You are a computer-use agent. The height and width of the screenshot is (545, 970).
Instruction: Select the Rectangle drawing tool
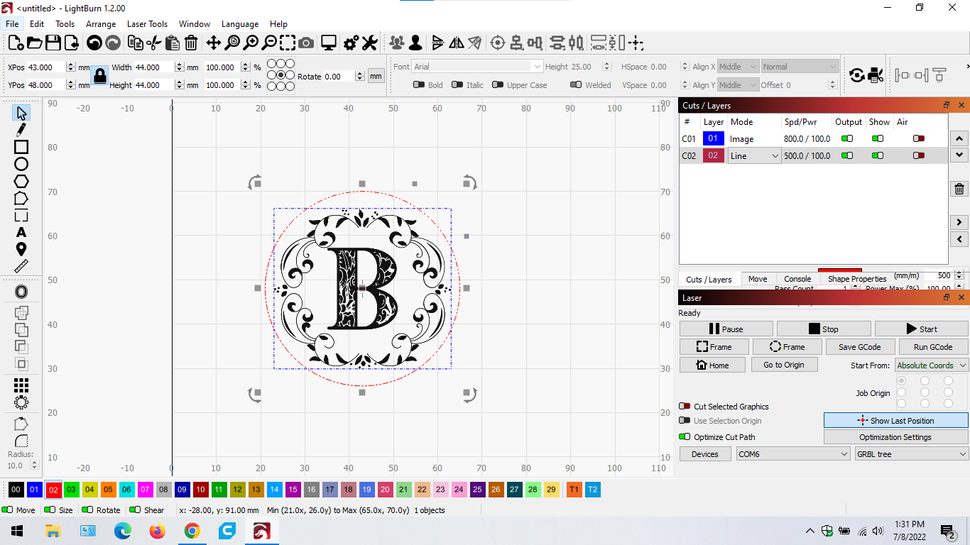21,147
